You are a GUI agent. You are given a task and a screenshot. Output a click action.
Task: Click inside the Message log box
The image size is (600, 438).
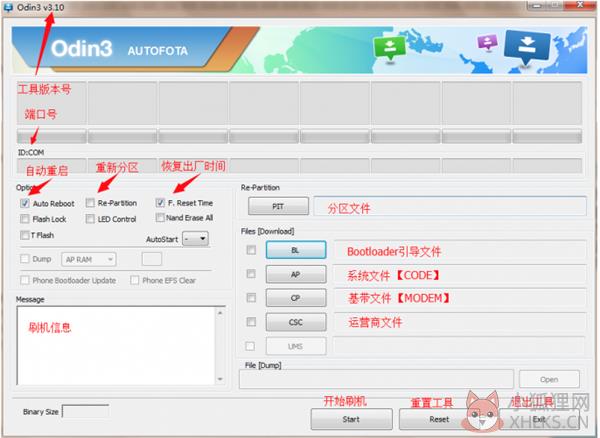pyautogui.click(x=116, y=346)
